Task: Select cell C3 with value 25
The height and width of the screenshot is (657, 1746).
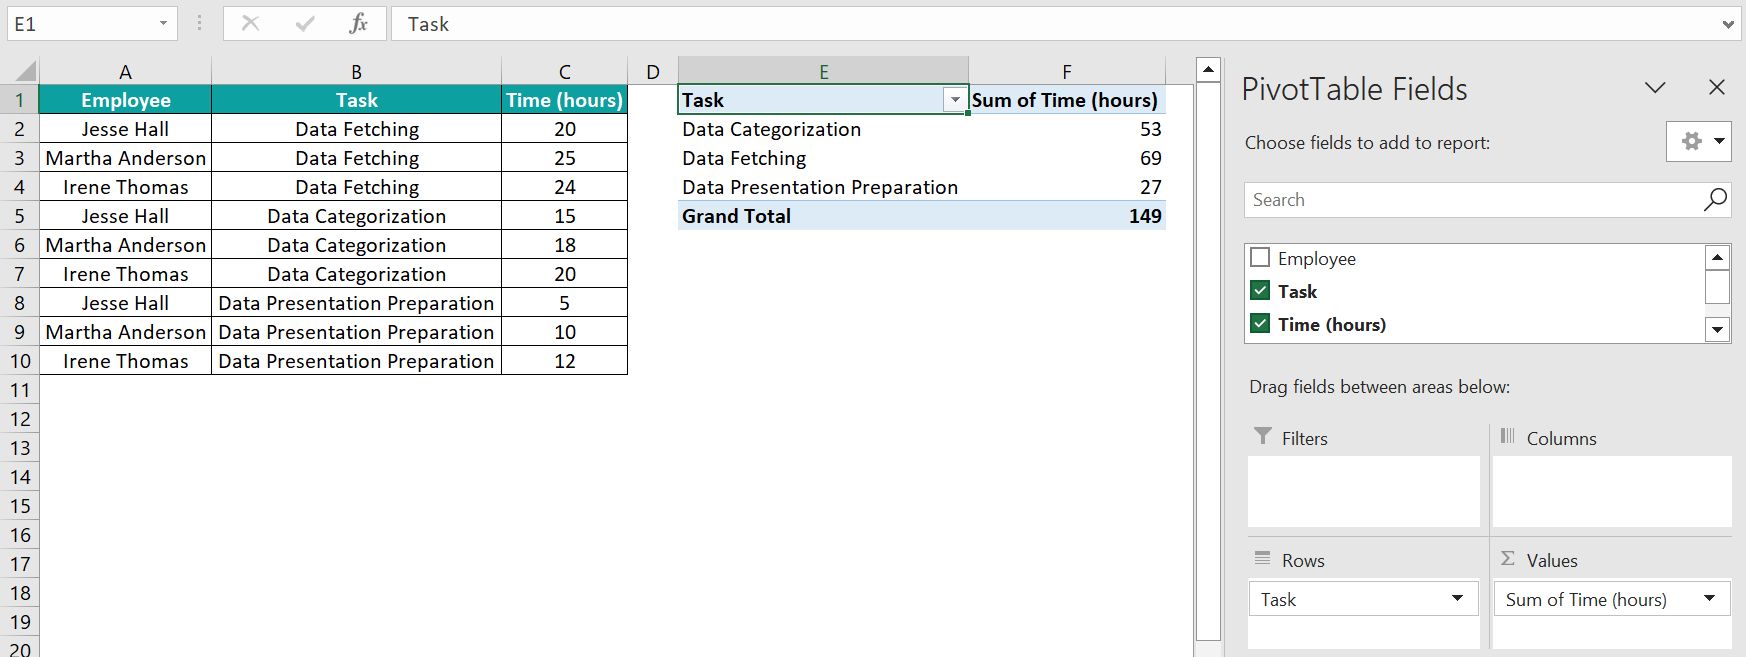Action: pos(565,158)
